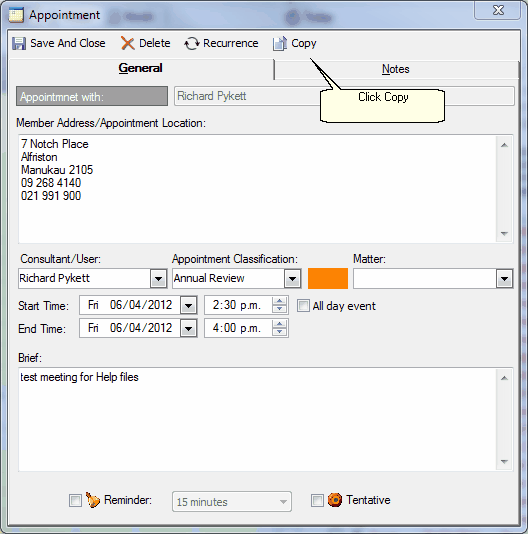Screen dimensions: 528x534
Task: Click the red Delete X icon
Action: (x=127, y=44)
